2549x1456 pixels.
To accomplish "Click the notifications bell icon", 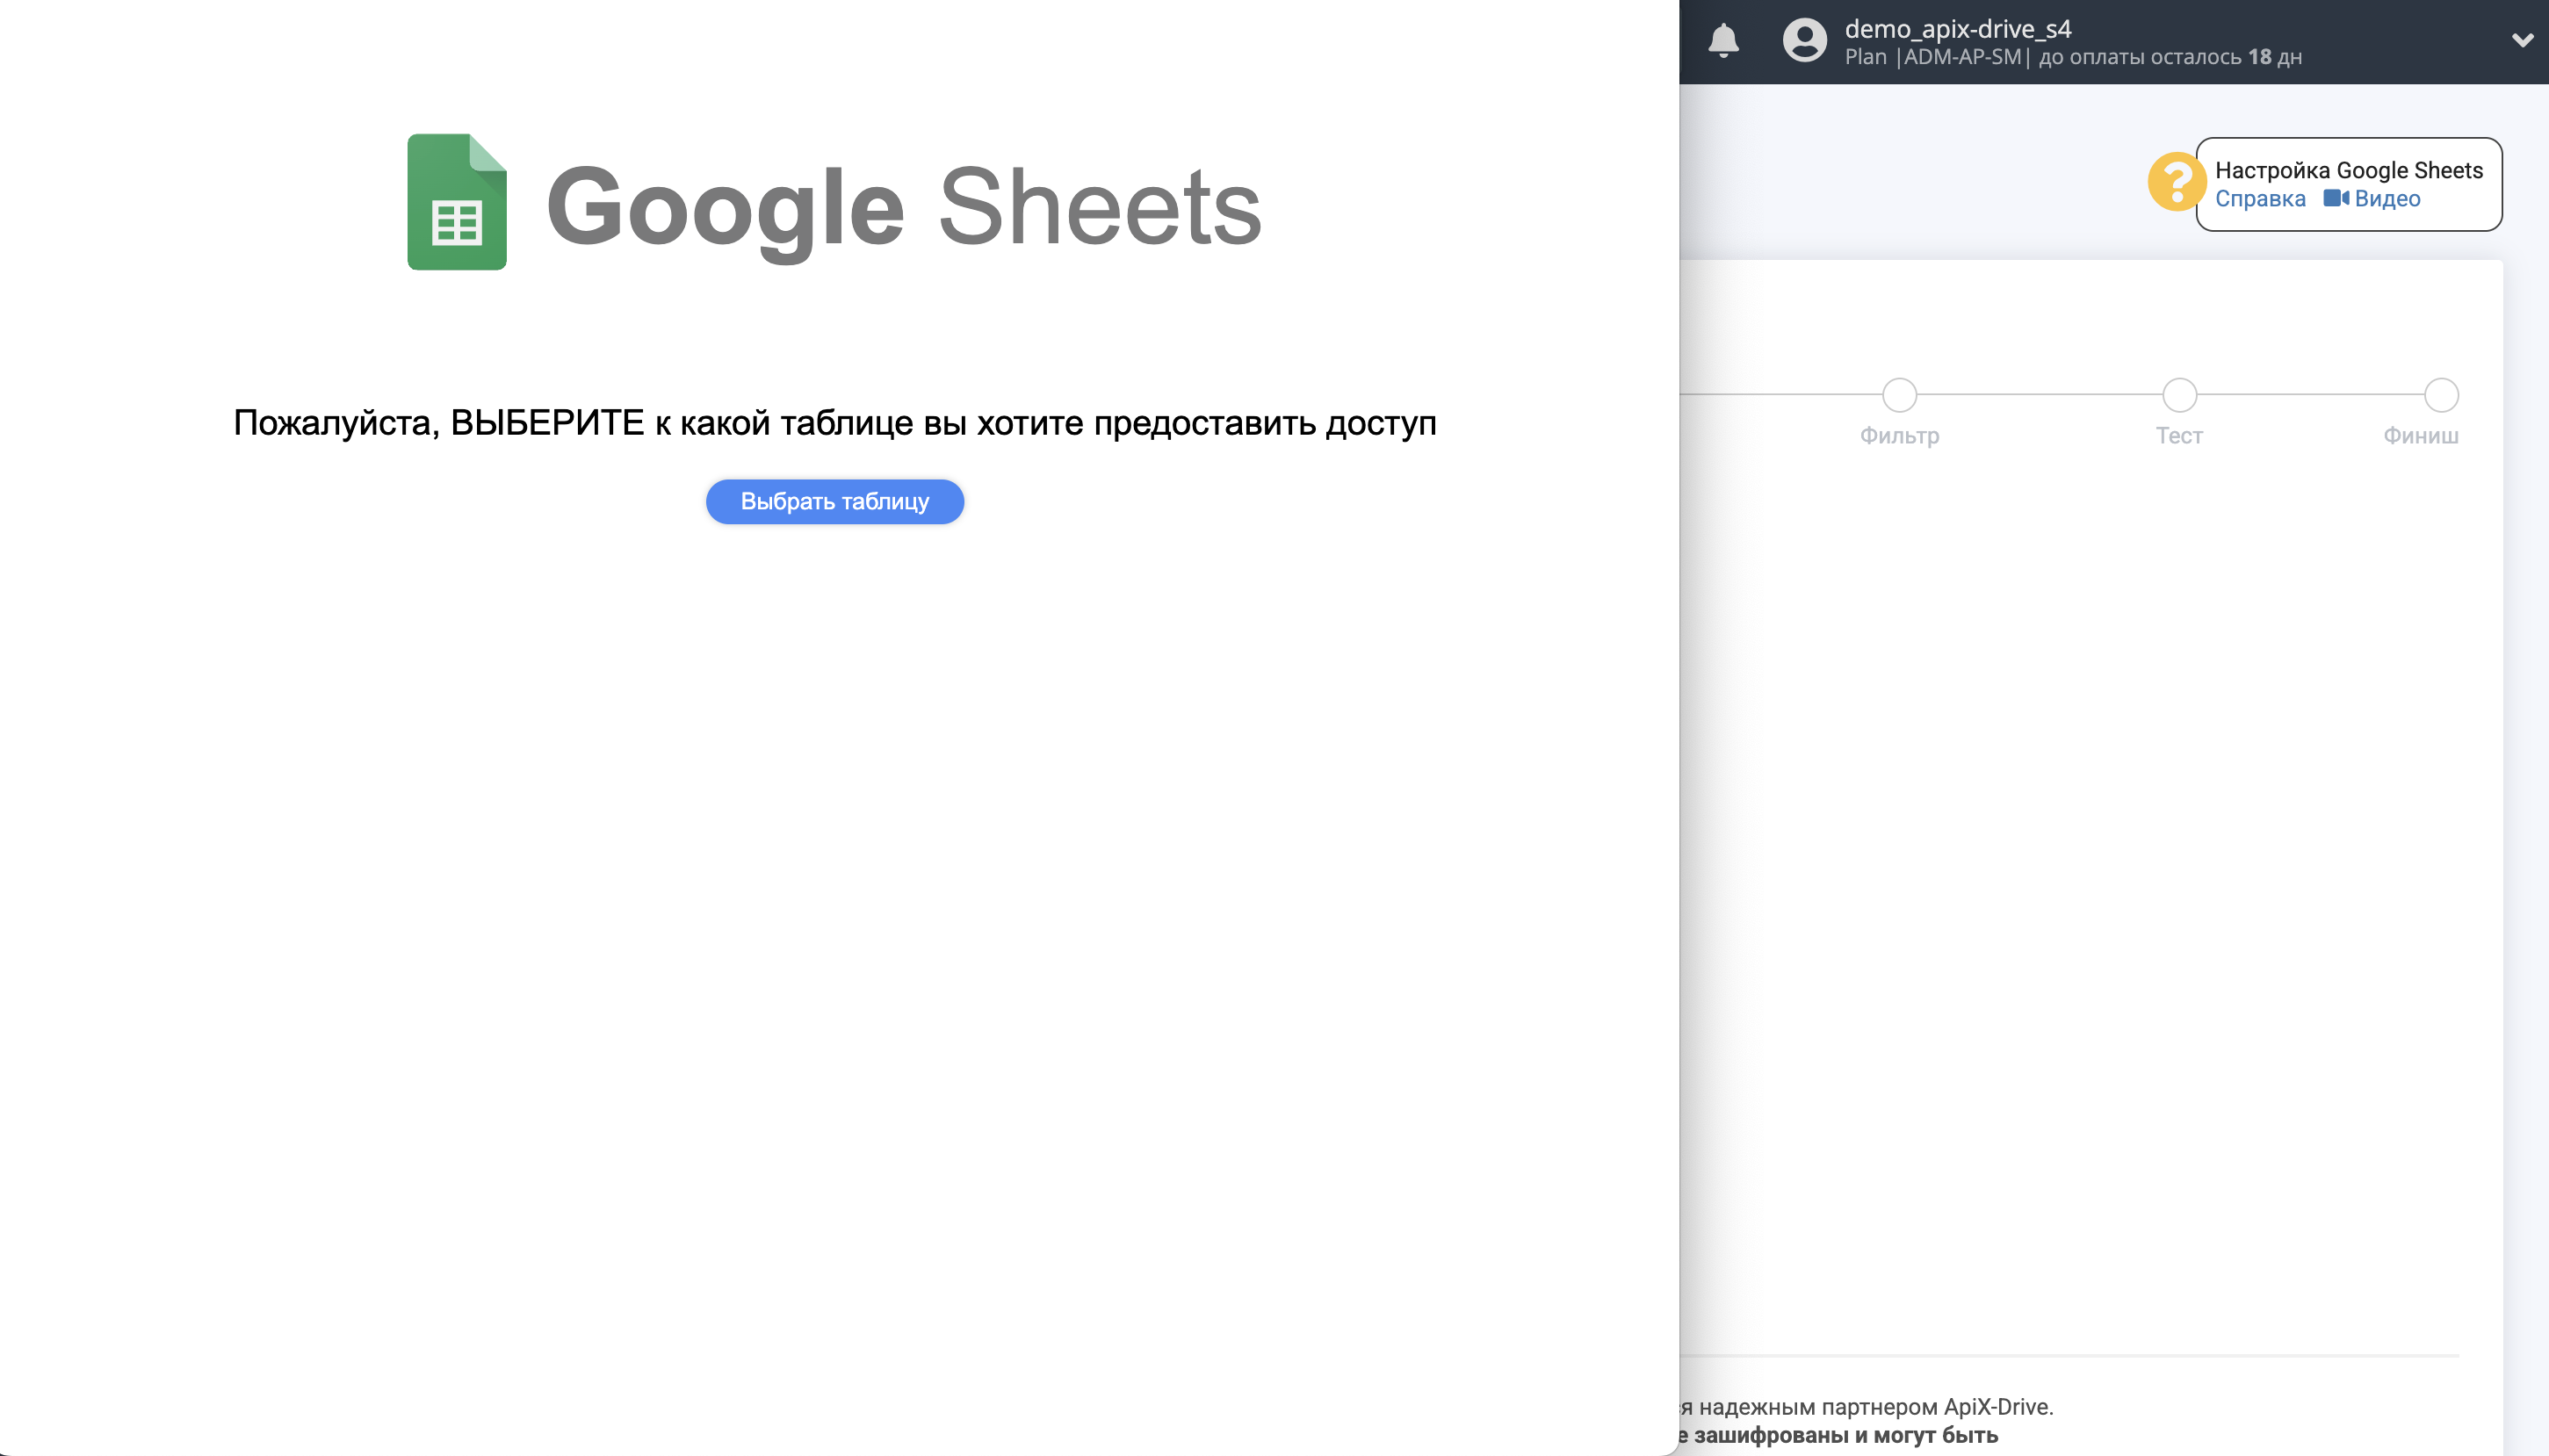I will click(x=1723, y=41).
